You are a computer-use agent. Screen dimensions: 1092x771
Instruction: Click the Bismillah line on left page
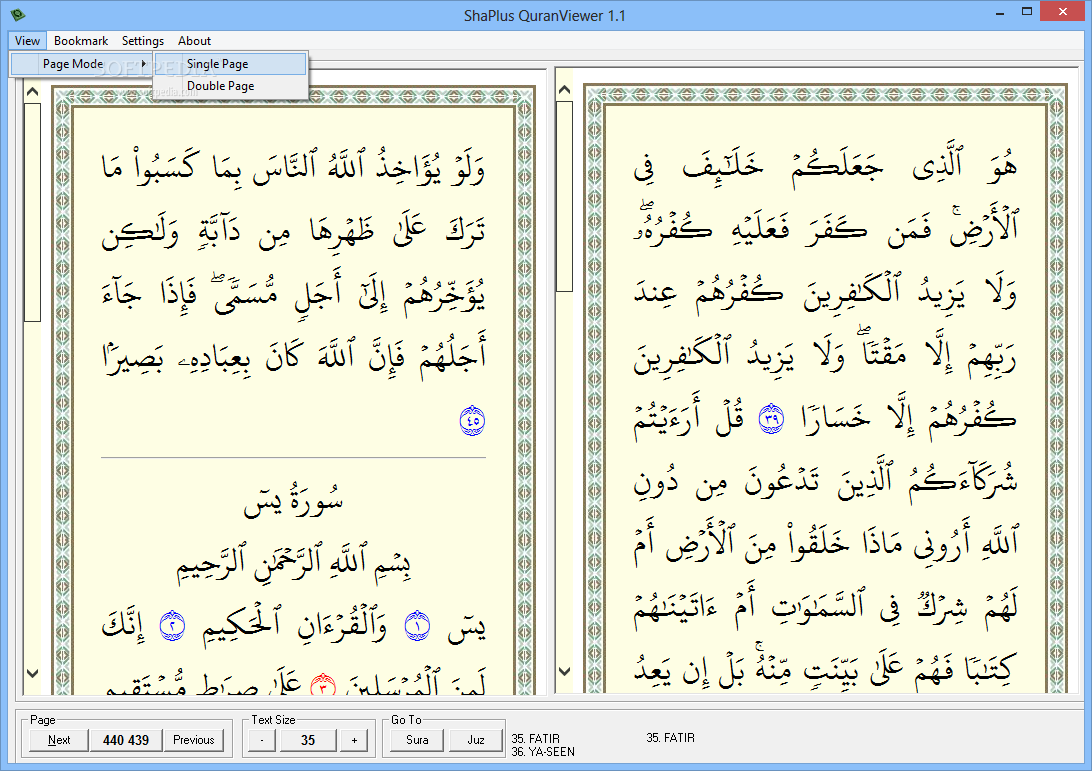293,563
